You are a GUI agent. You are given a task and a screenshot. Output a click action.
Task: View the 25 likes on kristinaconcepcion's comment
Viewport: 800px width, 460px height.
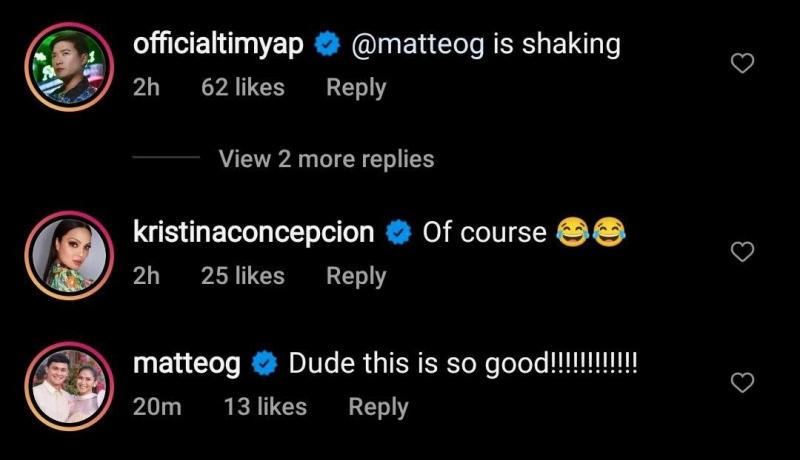pos(243,276)
